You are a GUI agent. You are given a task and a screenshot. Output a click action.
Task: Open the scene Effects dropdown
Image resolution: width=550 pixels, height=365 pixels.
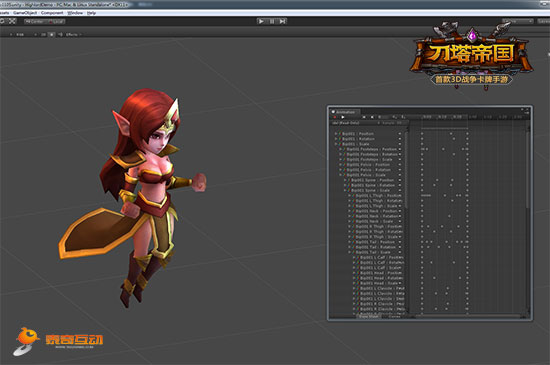(74, 34)
